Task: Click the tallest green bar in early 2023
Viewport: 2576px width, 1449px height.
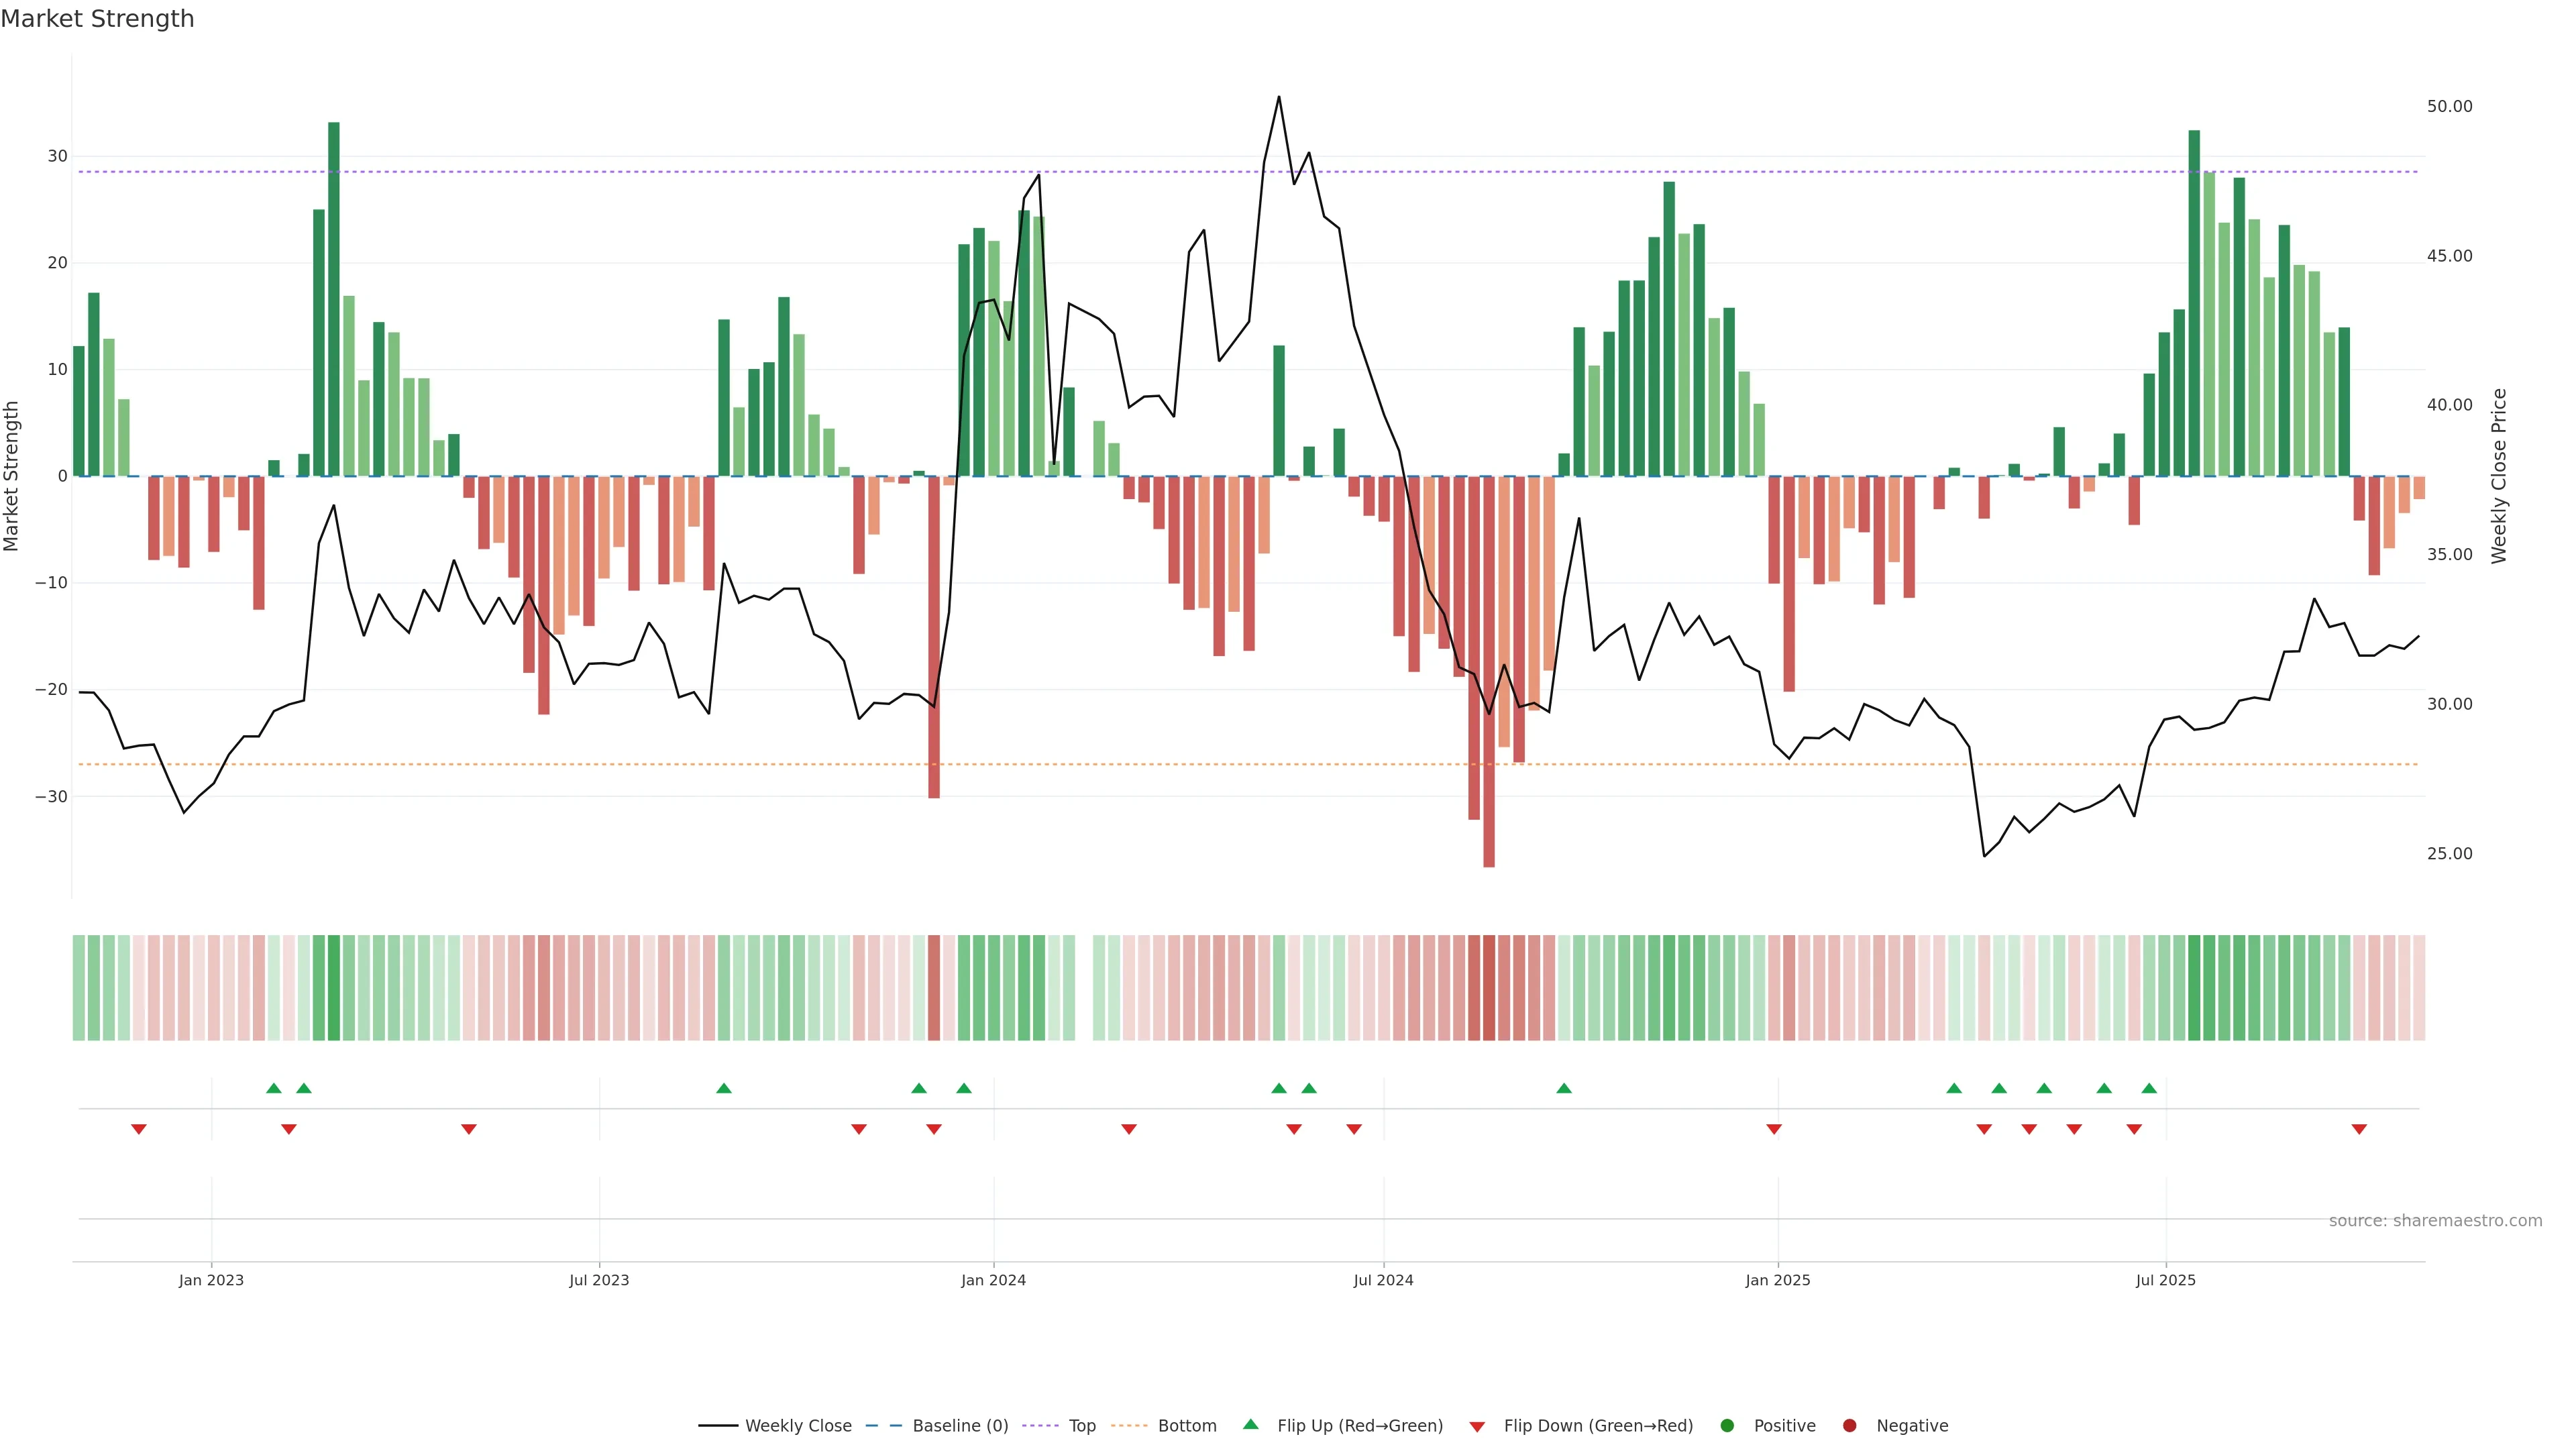Action: pyautogui.click(x=334, y=300)
